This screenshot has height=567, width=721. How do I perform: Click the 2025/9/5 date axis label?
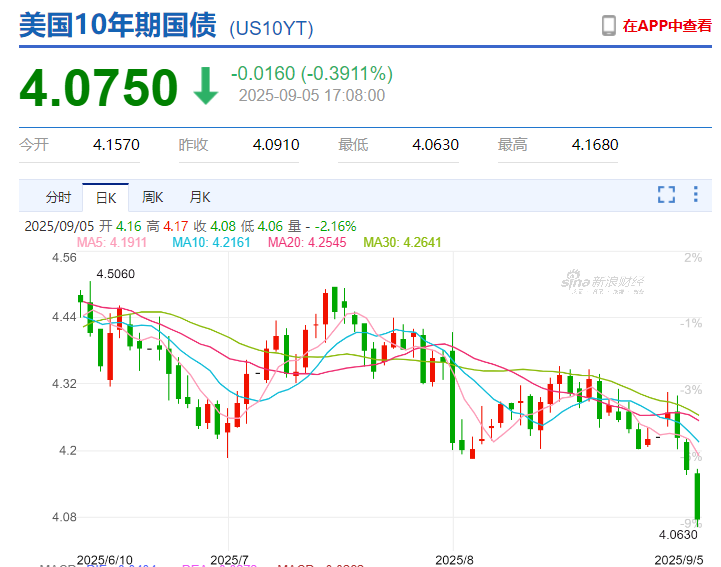click(x=679, y=560)
